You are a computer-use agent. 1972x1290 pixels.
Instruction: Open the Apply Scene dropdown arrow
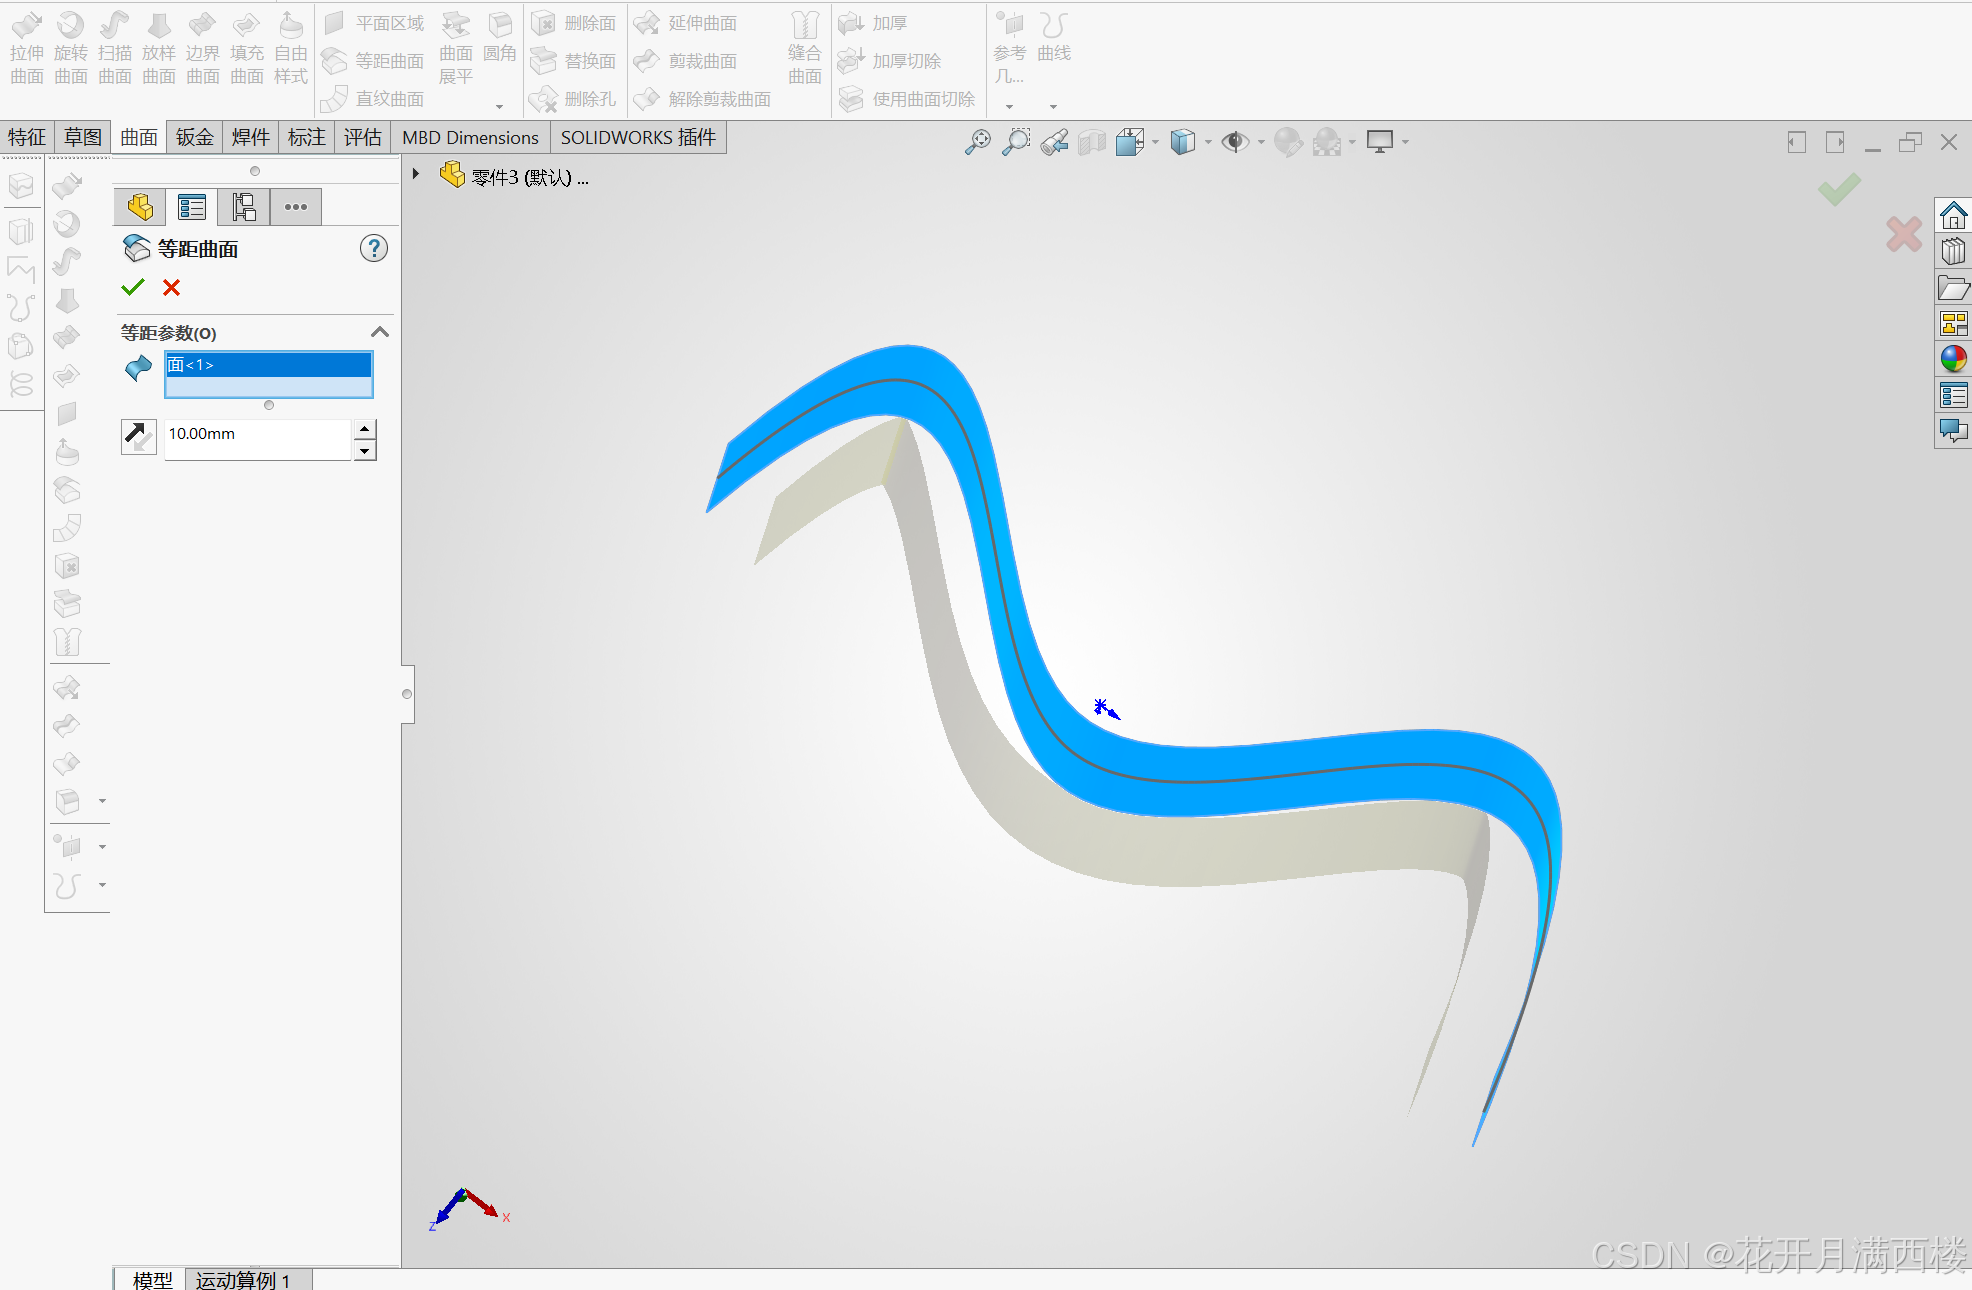[x=1352, y=142]
